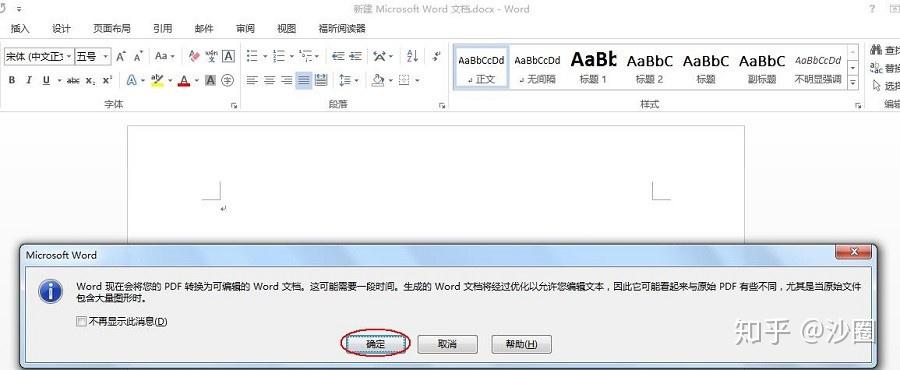This screenshot has height=370, width=900.
Task: Apply subscript formatting
Action: click(90, 81)
